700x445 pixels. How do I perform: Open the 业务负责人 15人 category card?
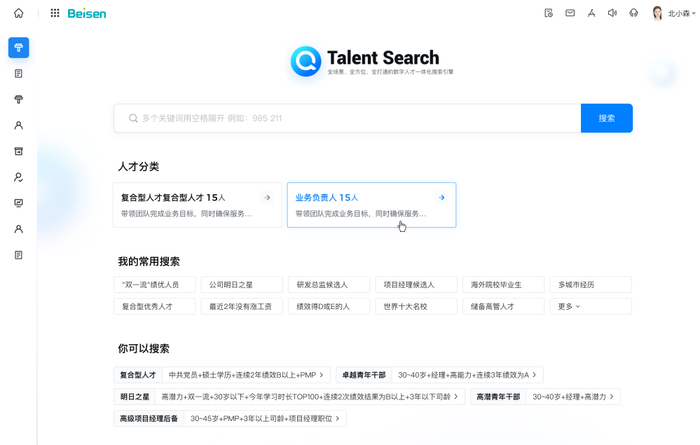click(371, 205)
